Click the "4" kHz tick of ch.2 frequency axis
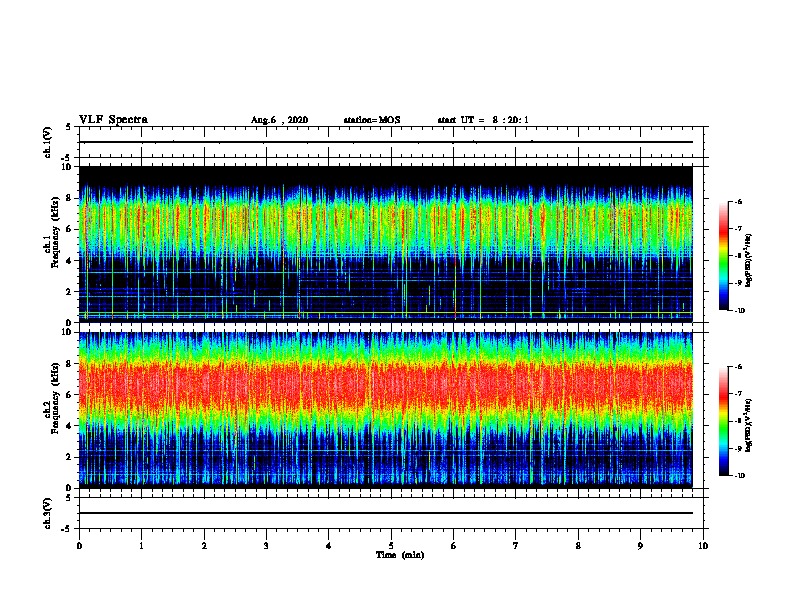The width and height of the screenshot is (792, 612). [x=69, y=426]
